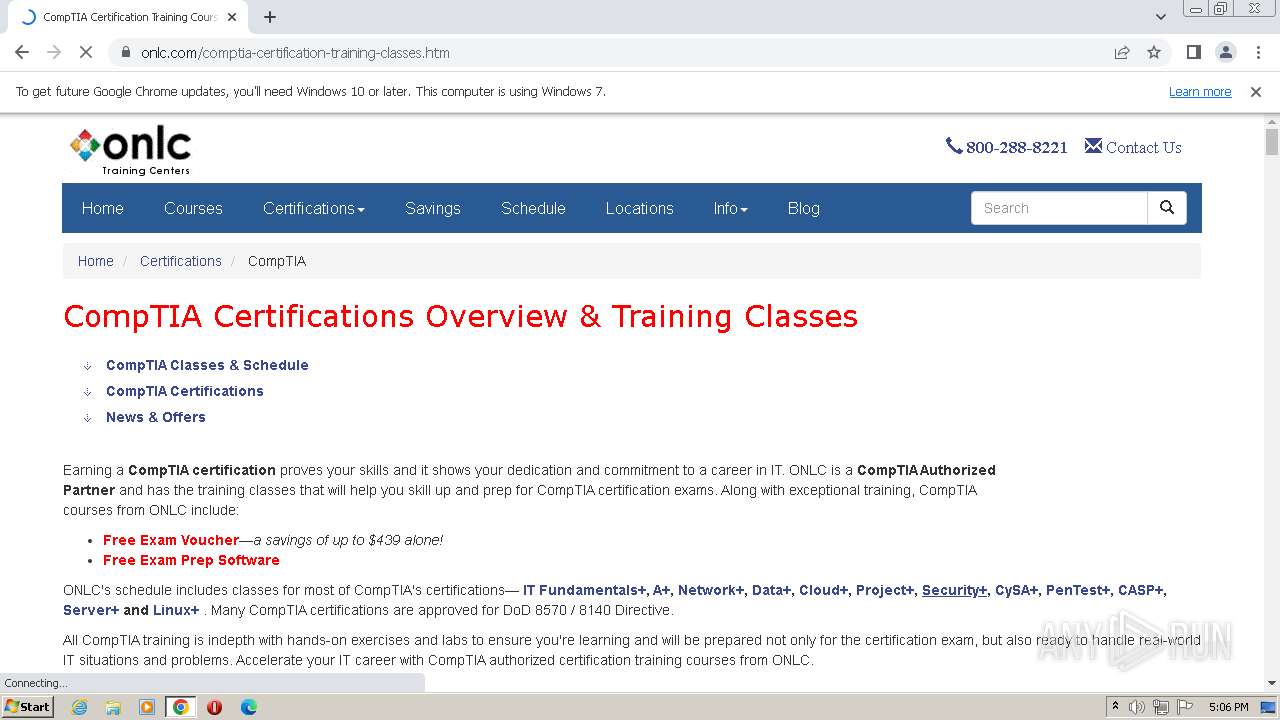Dismiss the Chrome update notice

pyautogui.click(x=1256, y=91)
